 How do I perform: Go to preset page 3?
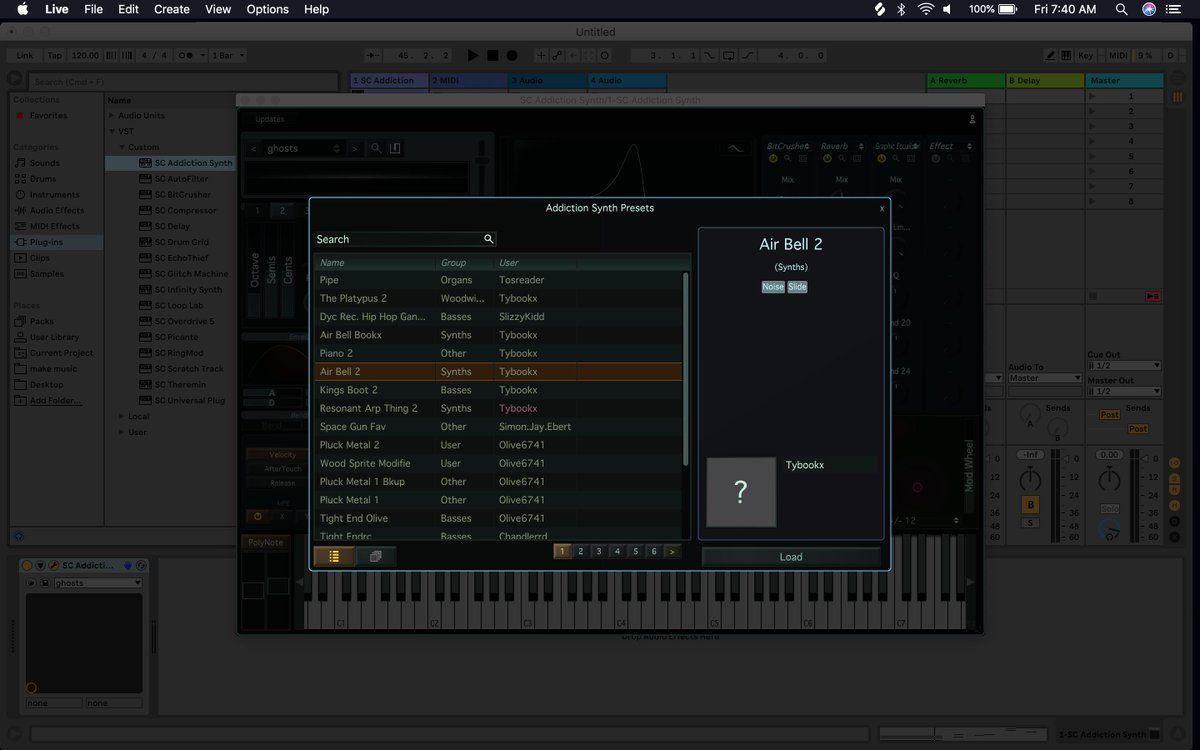(x=598, y=551)
